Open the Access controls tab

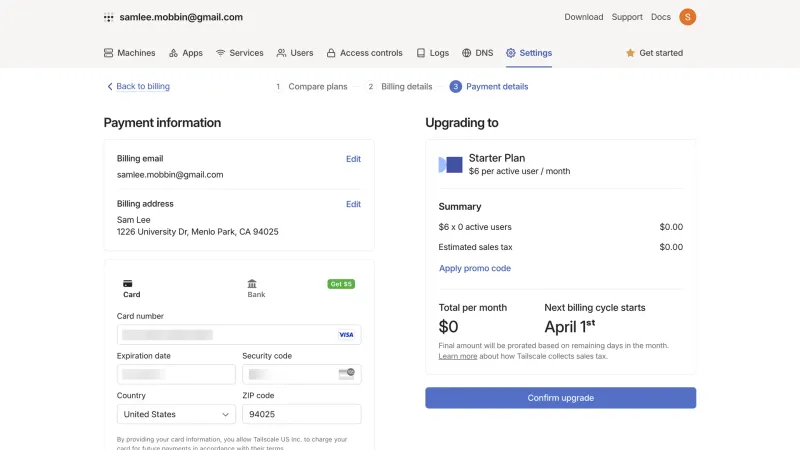365,53
